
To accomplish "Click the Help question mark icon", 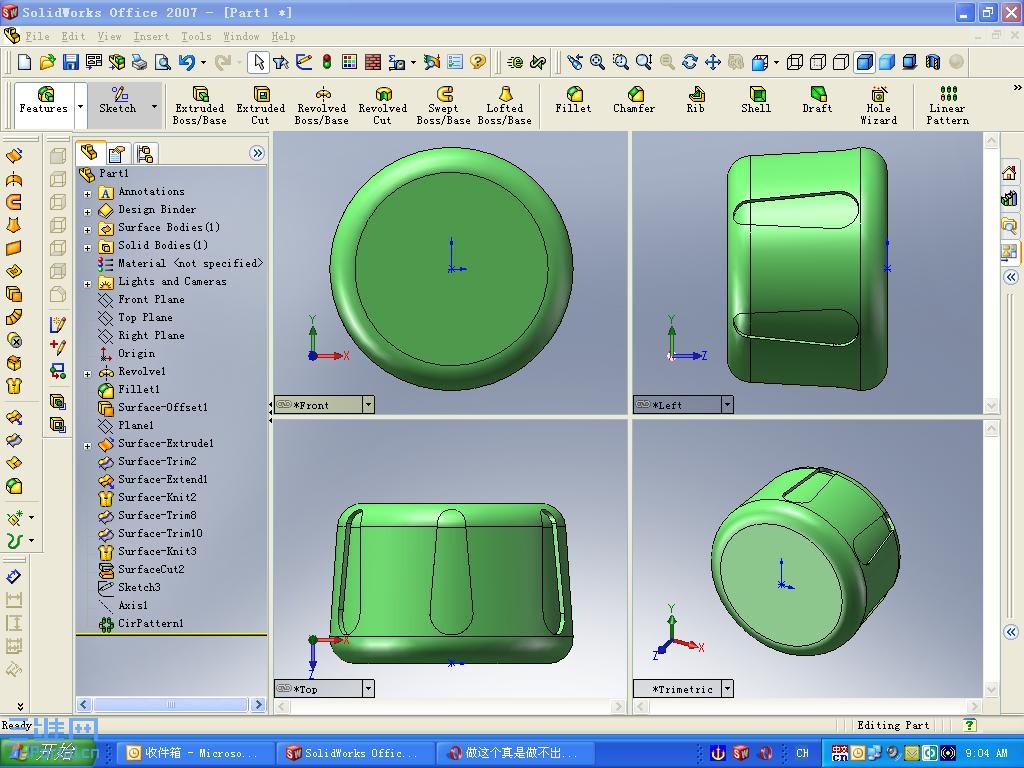I will (x=478, y=62).
